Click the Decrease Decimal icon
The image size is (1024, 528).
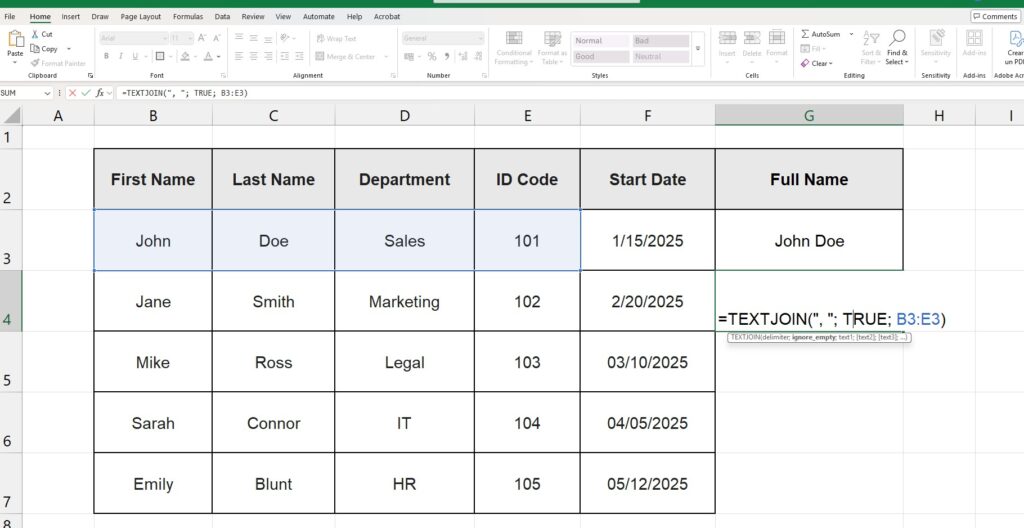(x=479, y=57)
